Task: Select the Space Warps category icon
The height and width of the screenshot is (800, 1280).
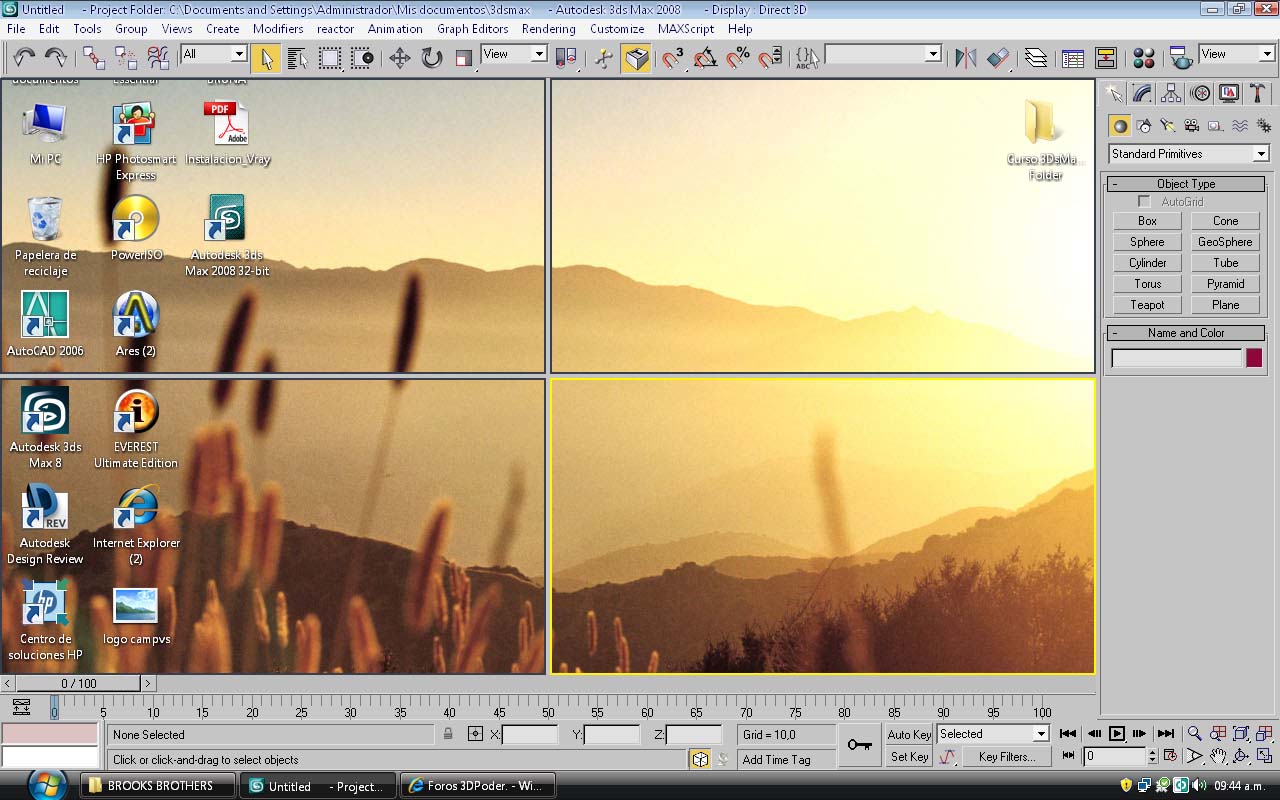Action: (x=1240, y=126)
